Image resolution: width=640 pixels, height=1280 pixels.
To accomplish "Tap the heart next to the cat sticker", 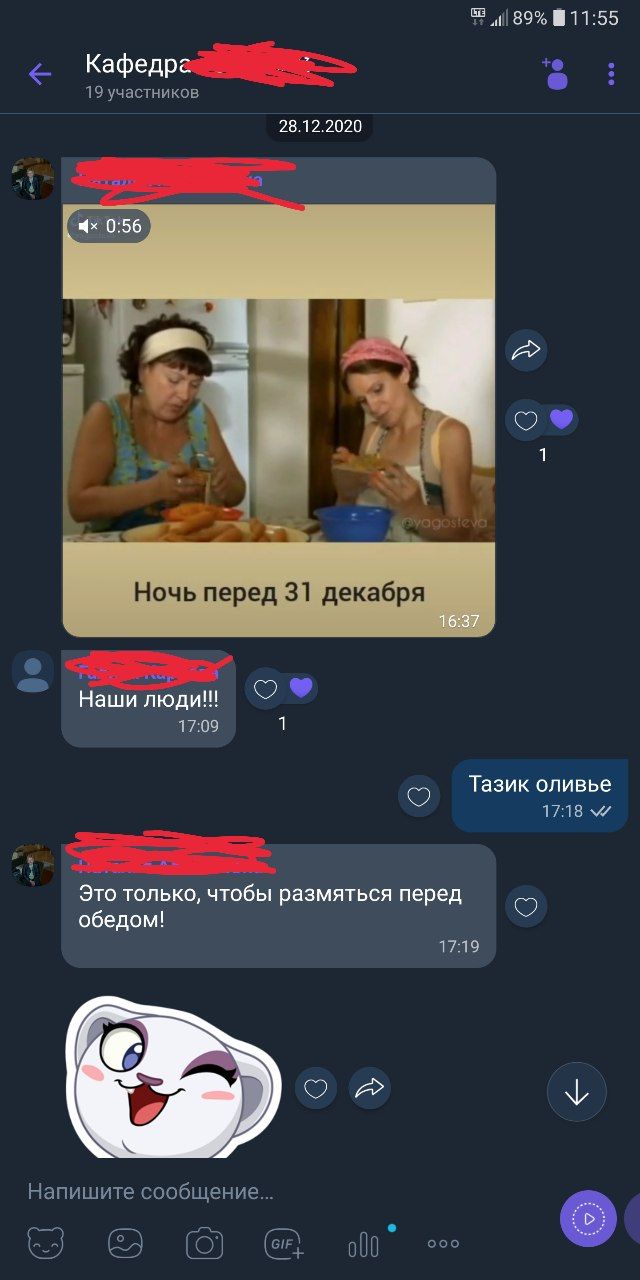I will coord(316,1088).
